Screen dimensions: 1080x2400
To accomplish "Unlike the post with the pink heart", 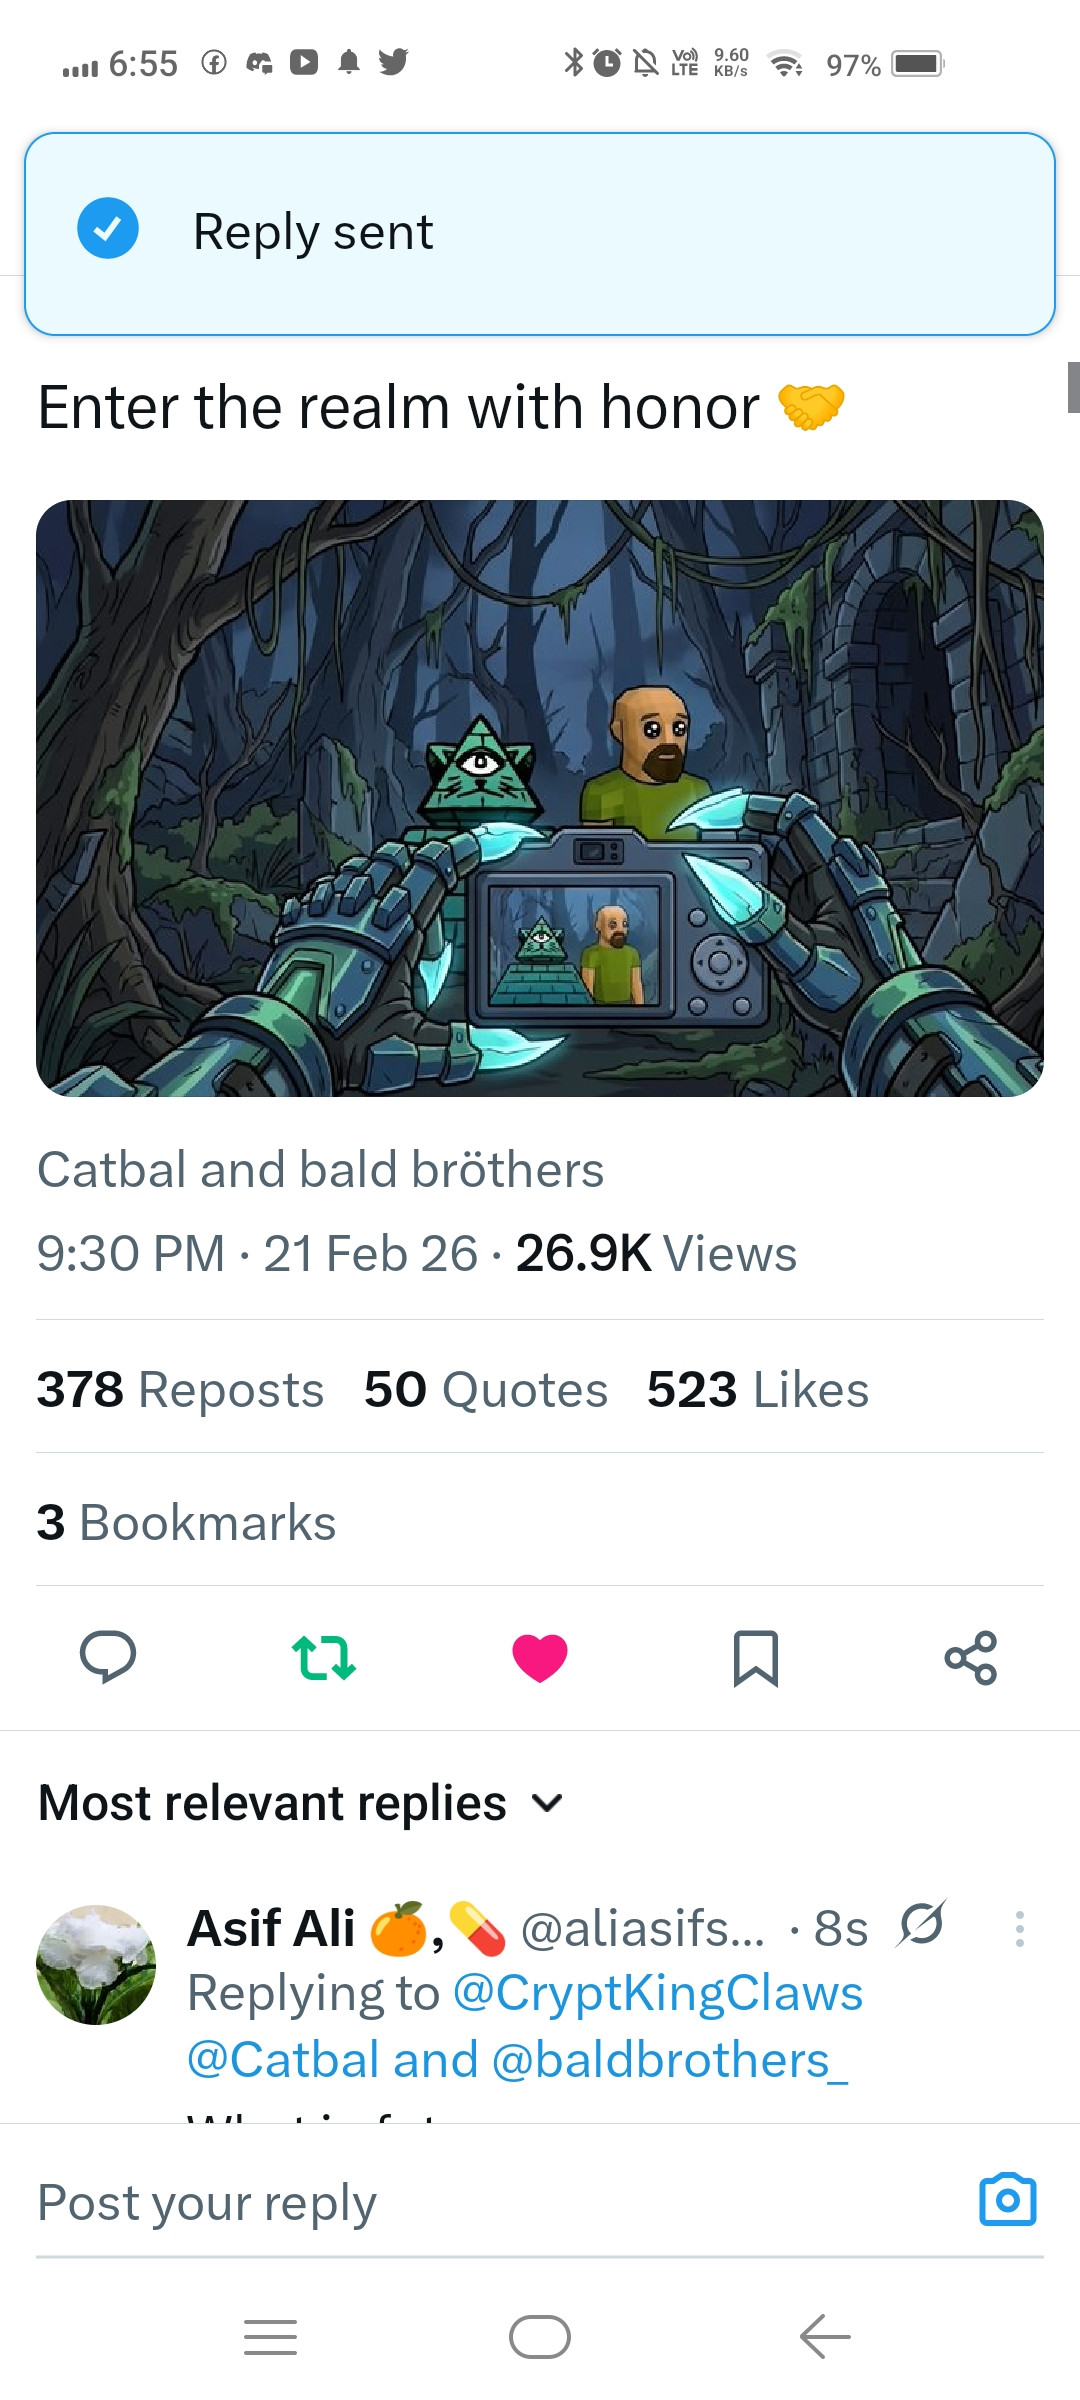I will (x=540, y=1658).
